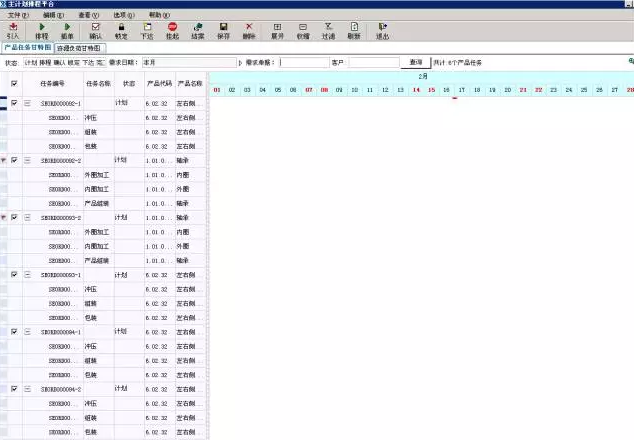The image size is (634, 440).
Task: Click the 收缩 collapse-all toolbar icon
Action: click(x=303, y=27)
